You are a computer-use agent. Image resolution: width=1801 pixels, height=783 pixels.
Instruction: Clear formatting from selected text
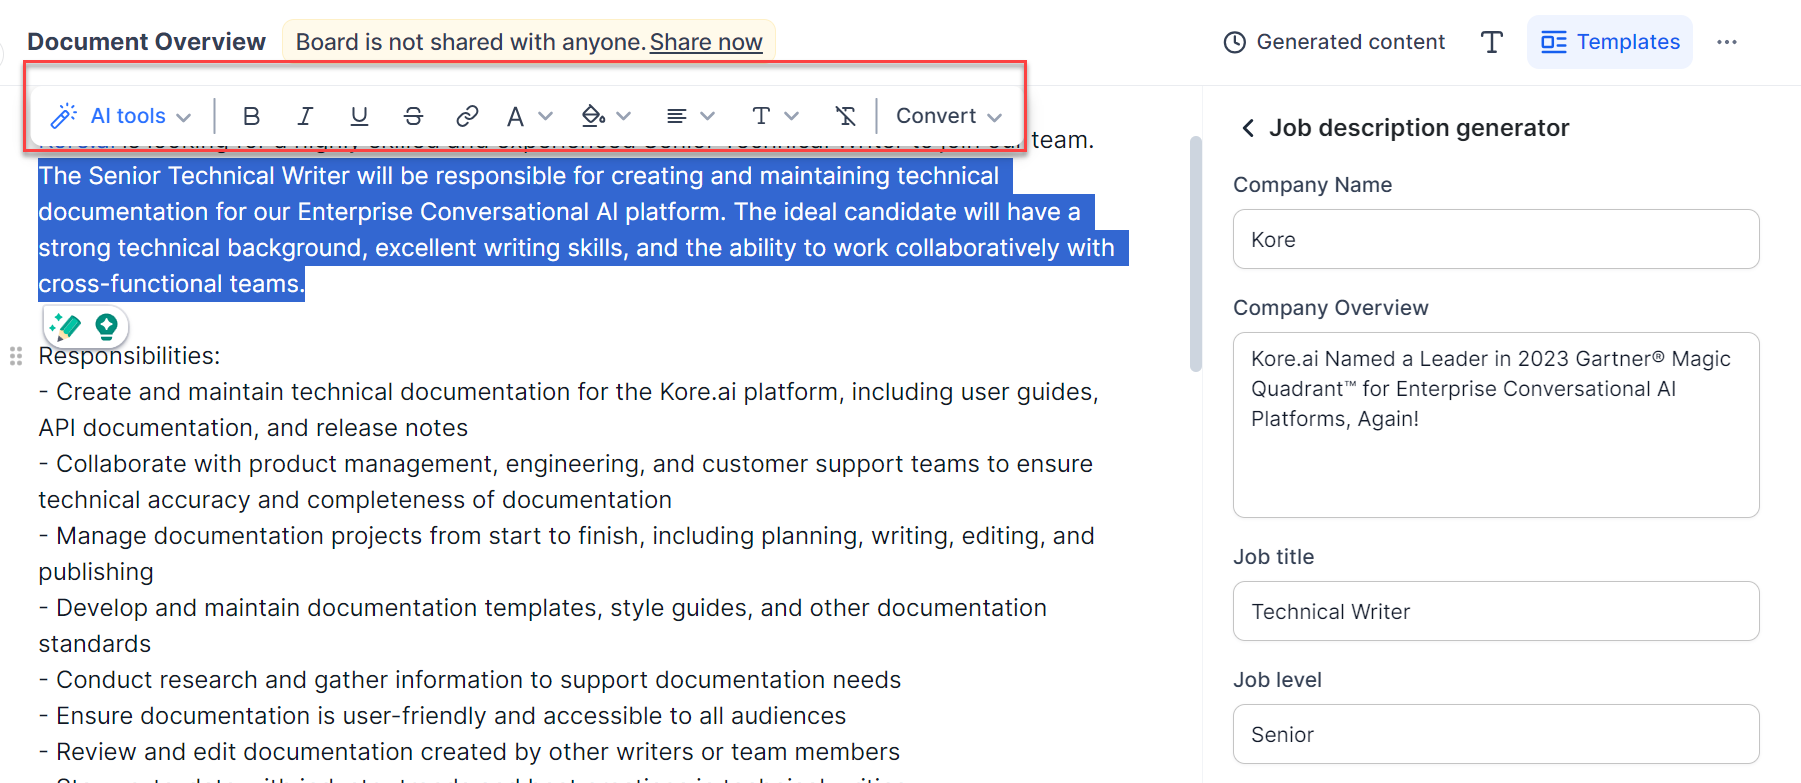point(845,116)
